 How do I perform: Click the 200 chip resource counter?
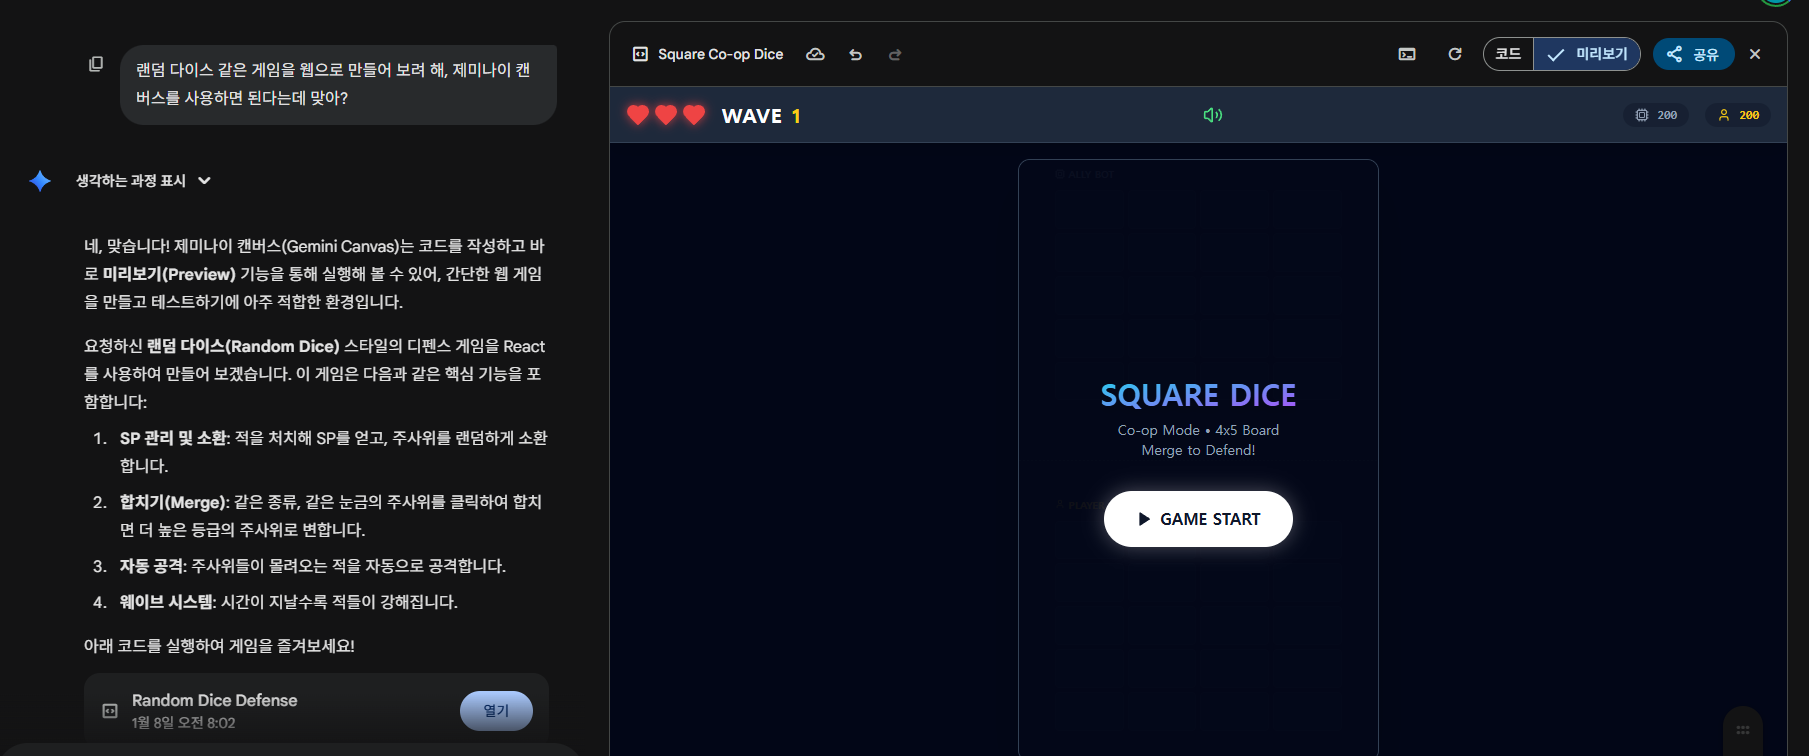click(1656, 115)
